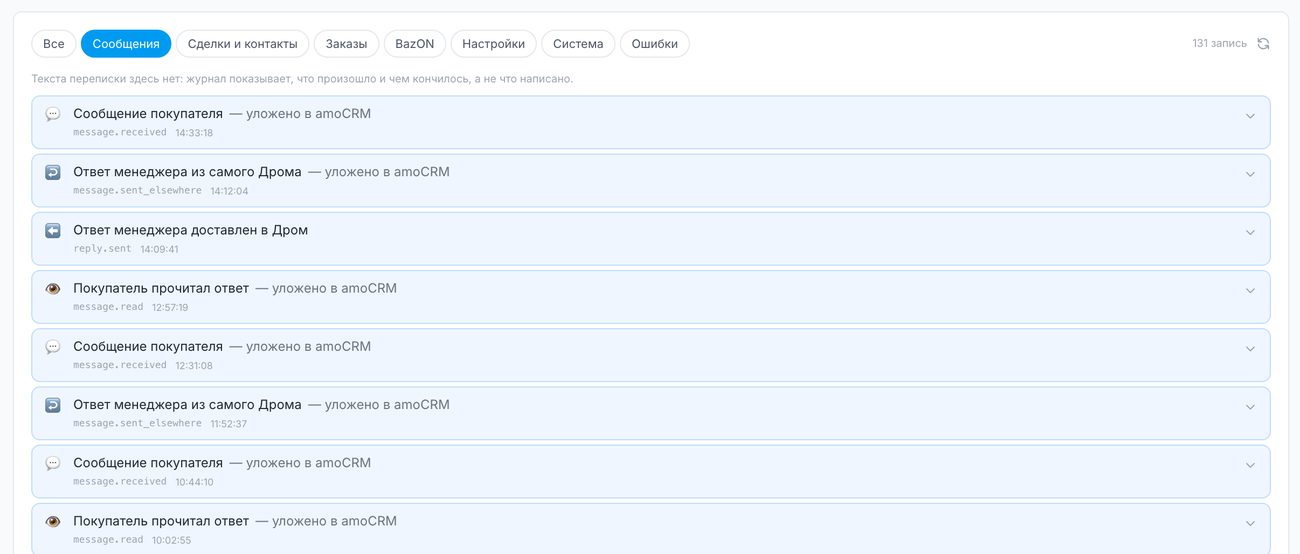This screenshot has height=554, width=1300.
Task: Click reply arrow icon of 14:12:04 entry
Action: (53, 172)
